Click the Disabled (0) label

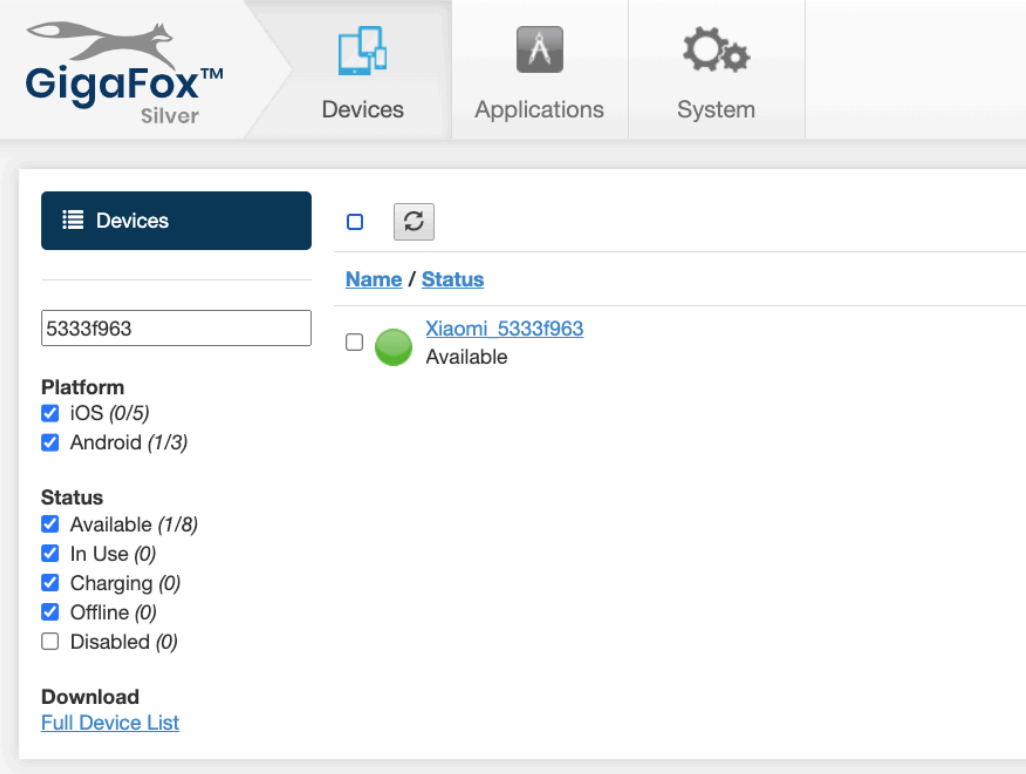[x=124, y=641]
